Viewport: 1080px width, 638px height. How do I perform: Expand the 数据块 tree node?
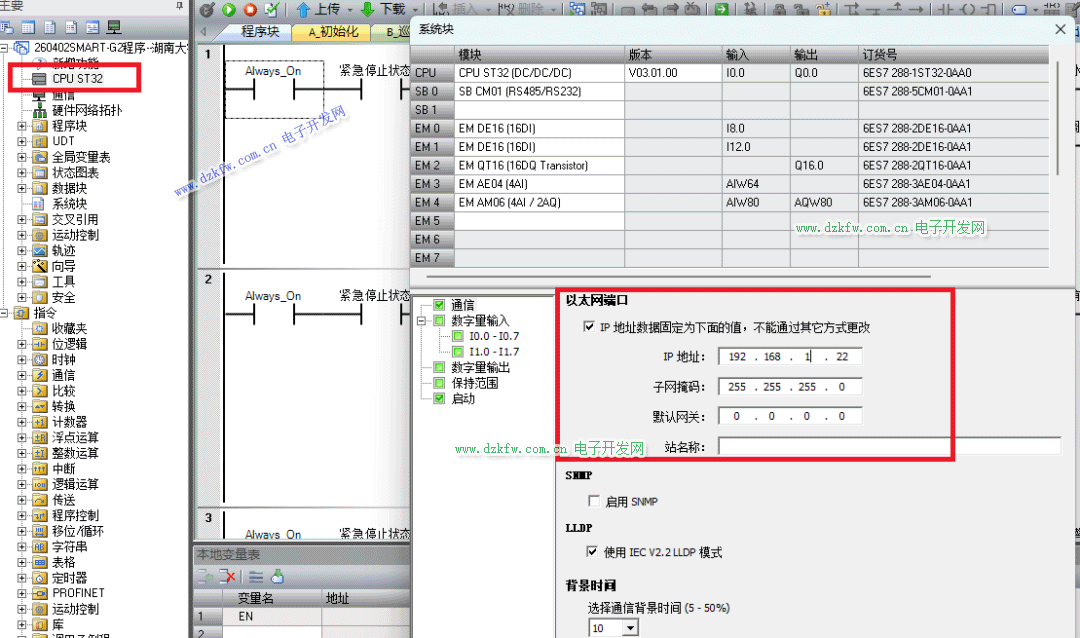pyautogui.click(x=22, y=188)
